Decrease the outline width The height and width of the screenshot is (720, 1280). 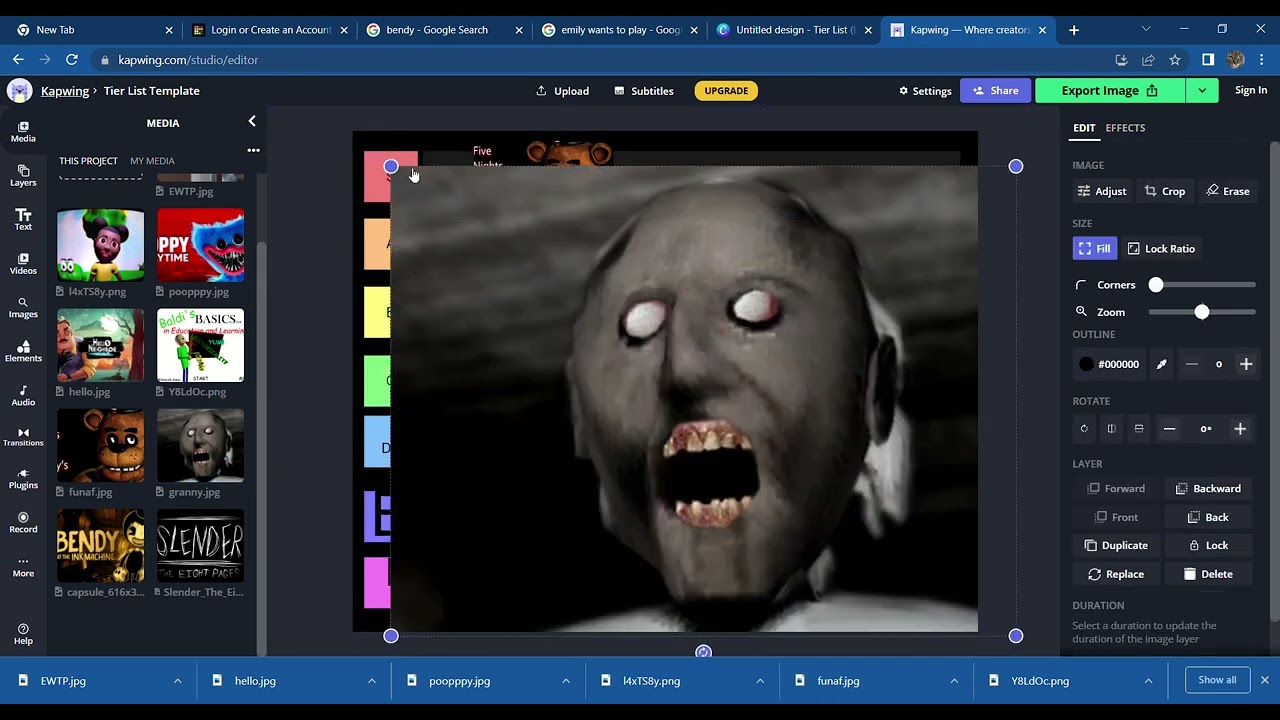pyautogui.click(x=1191, y=364)
